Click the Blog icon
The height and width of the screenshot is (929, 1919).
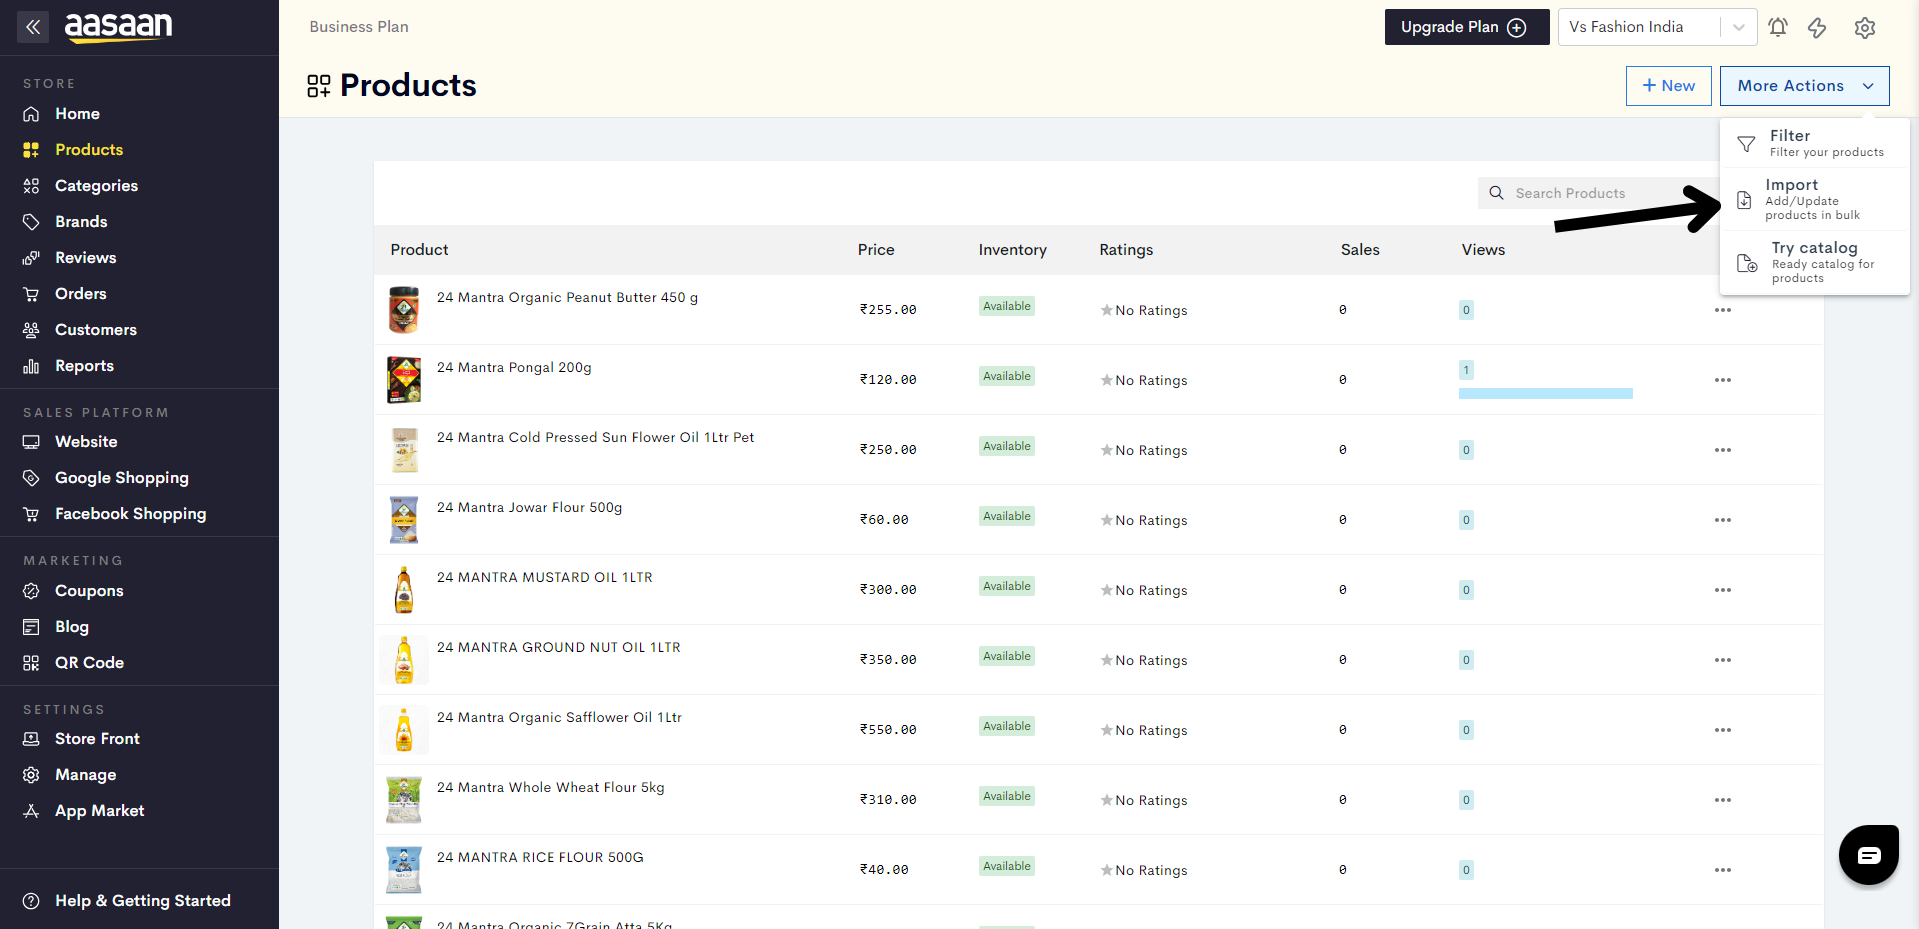pyautogui.click(x=31, y=627)
